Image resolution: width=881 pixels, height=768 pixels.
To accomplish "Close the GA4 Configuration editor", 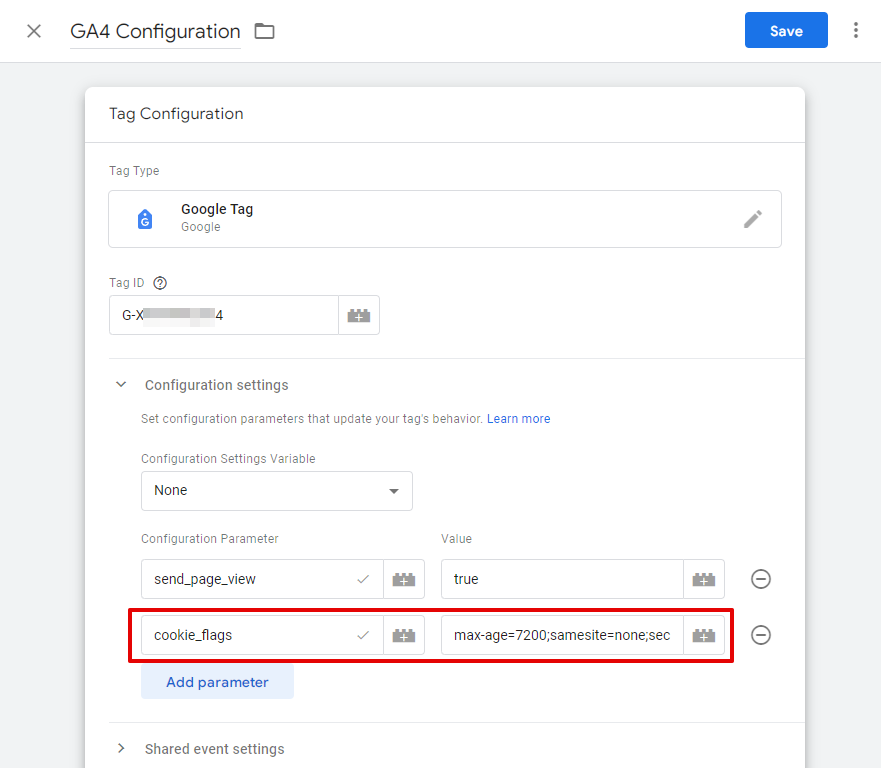I will (33, 31).
